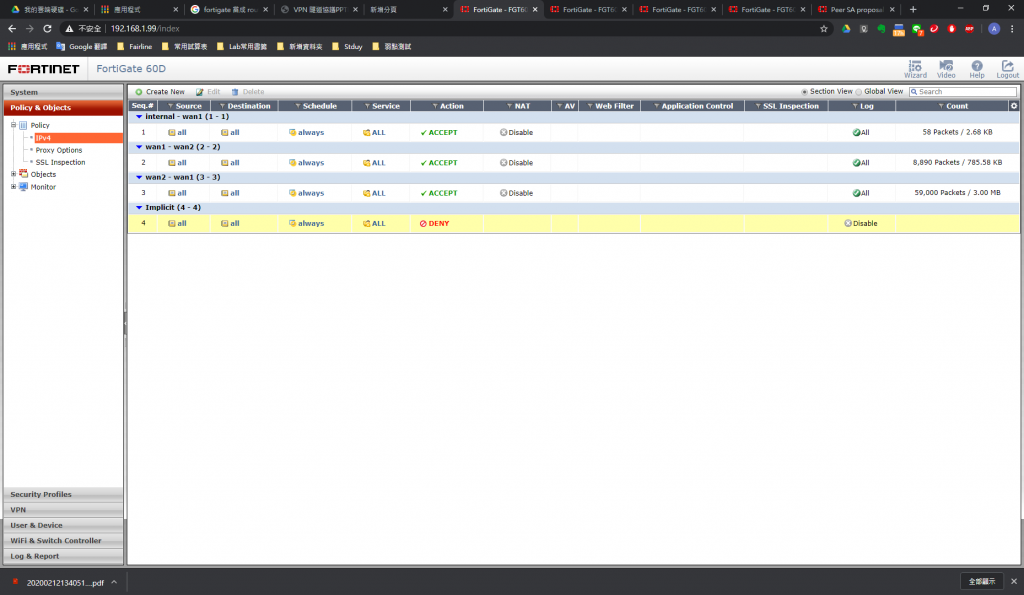This screenshot has height=595, width=1024.
Task: Collapse the Implicit section
Action: [x=138, y=208]
